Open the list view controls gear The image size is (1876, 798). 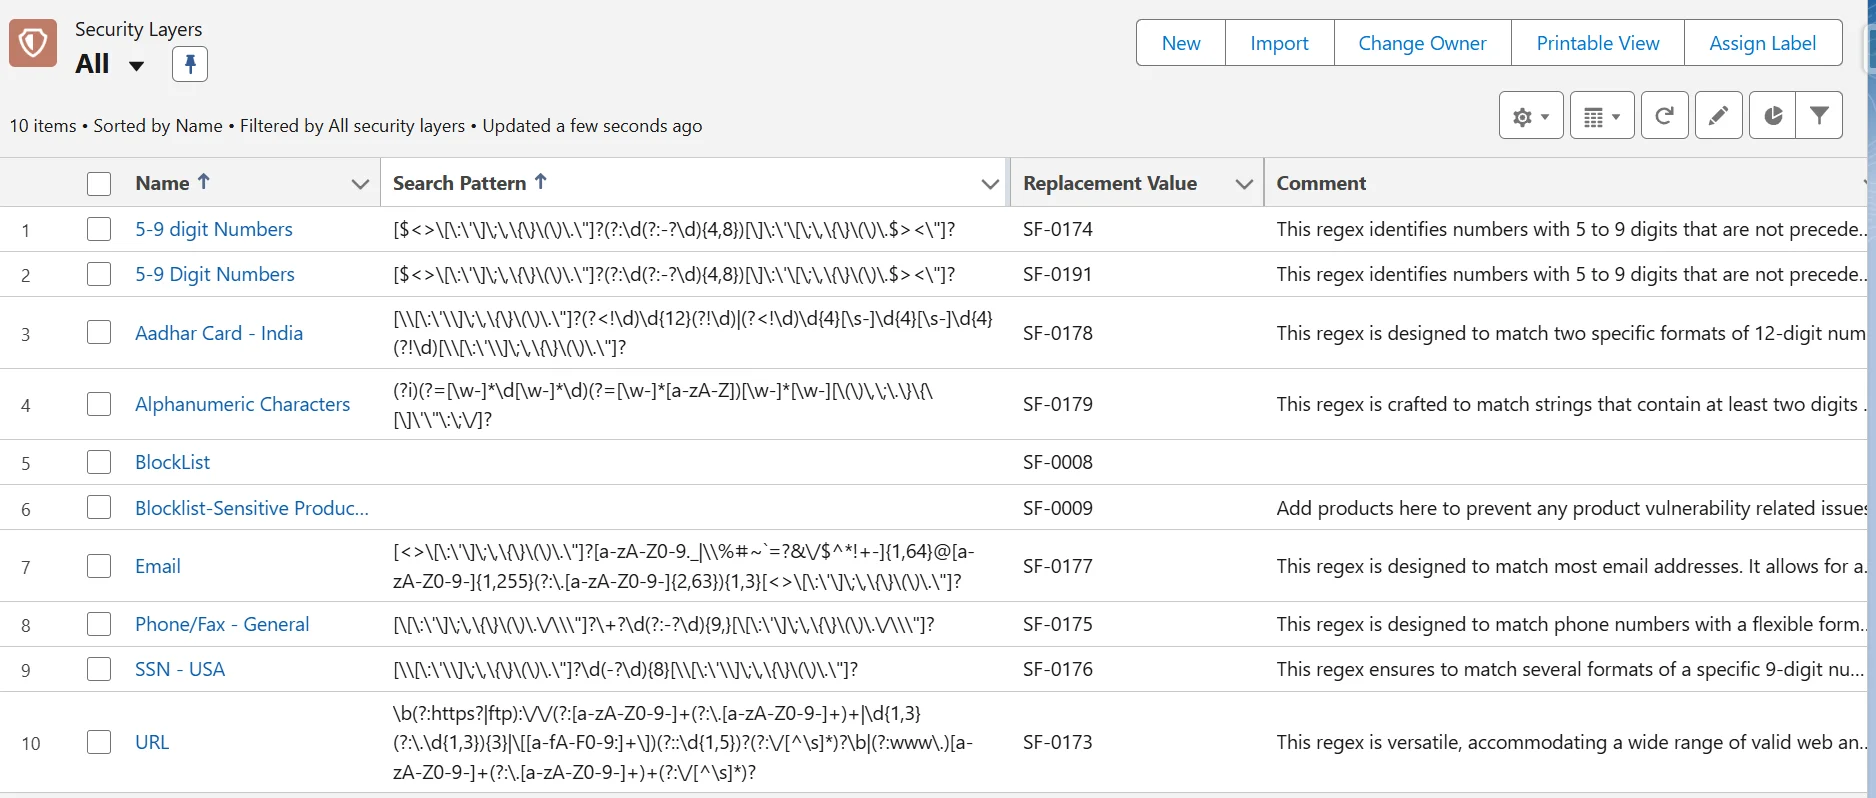(x=1530, y=116)
